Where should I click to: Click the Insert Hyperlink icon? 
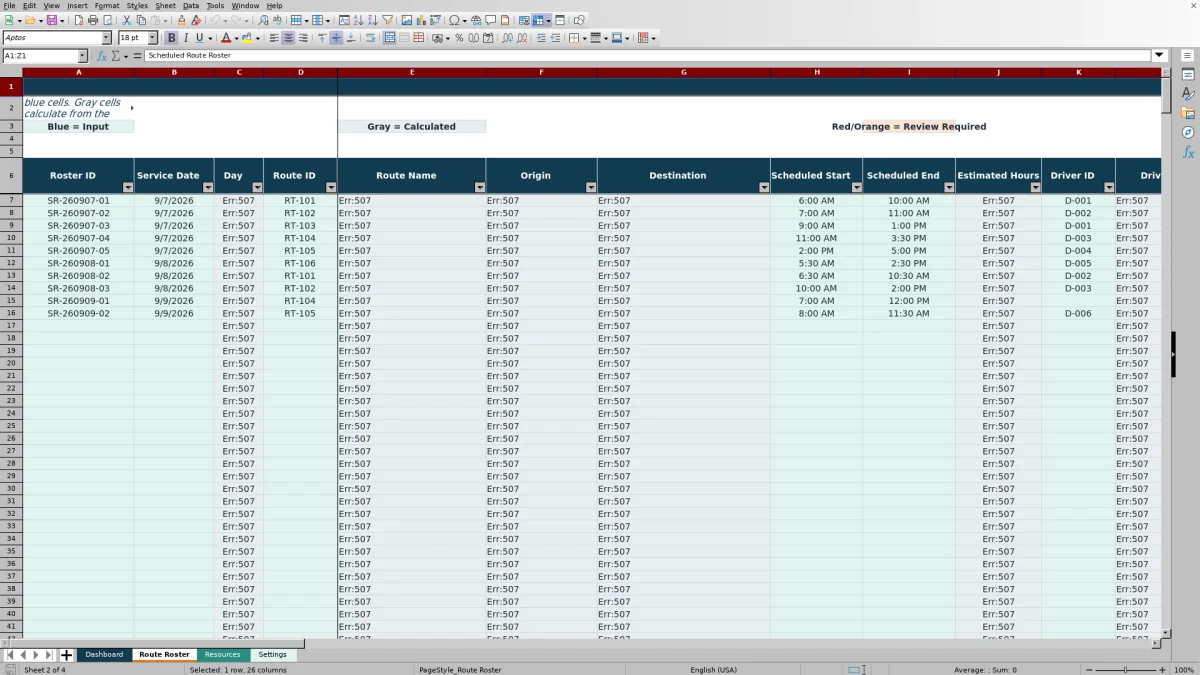click(x=476, y=20)
